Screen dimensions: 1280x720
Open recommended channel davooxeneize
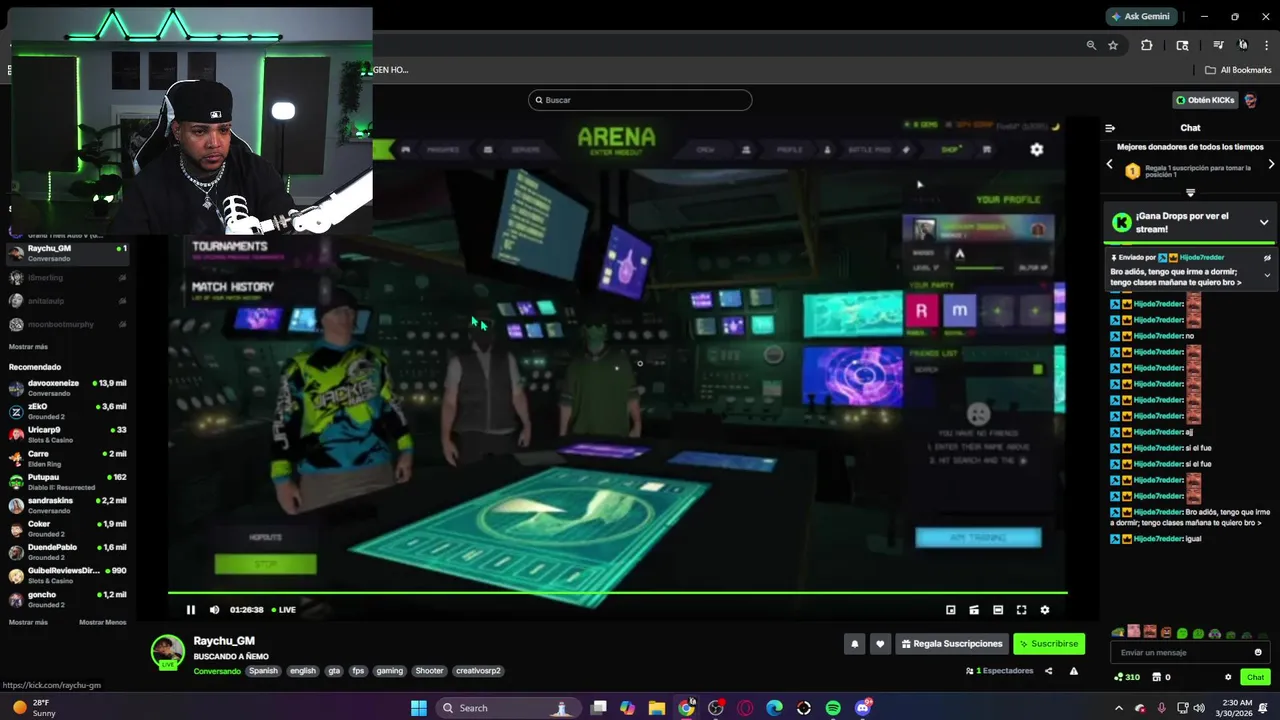pyautogui.click(x=68, y=388)
